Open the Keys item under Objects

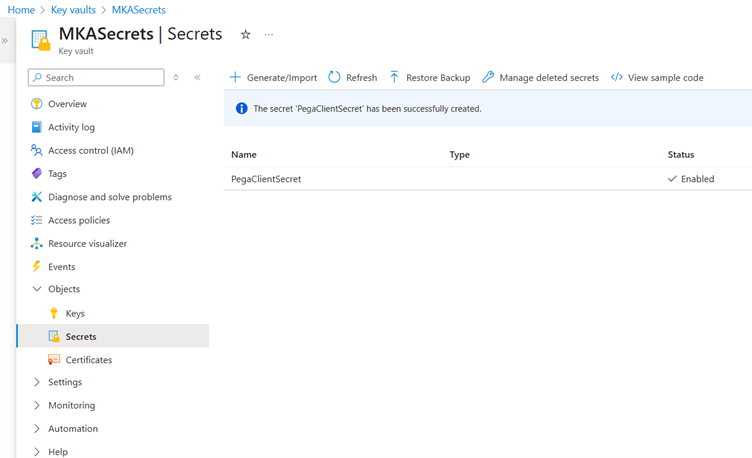click(75, 314)
